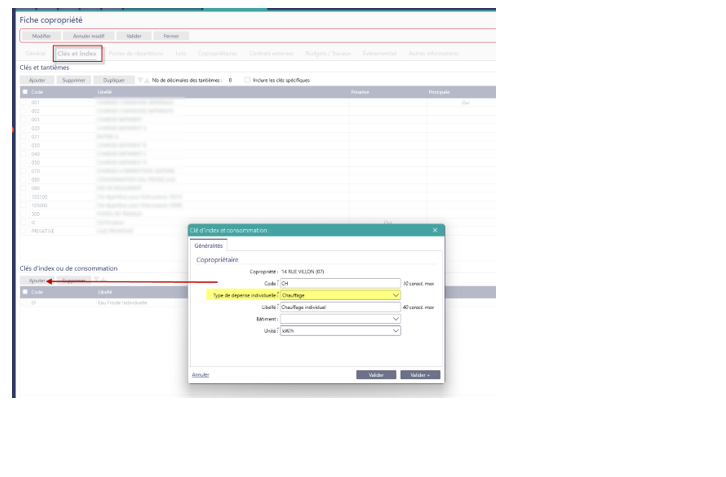Screen dimensions: 726x477
Task: Switch to the 'Clés et index' tab
Action: (77, 53)
